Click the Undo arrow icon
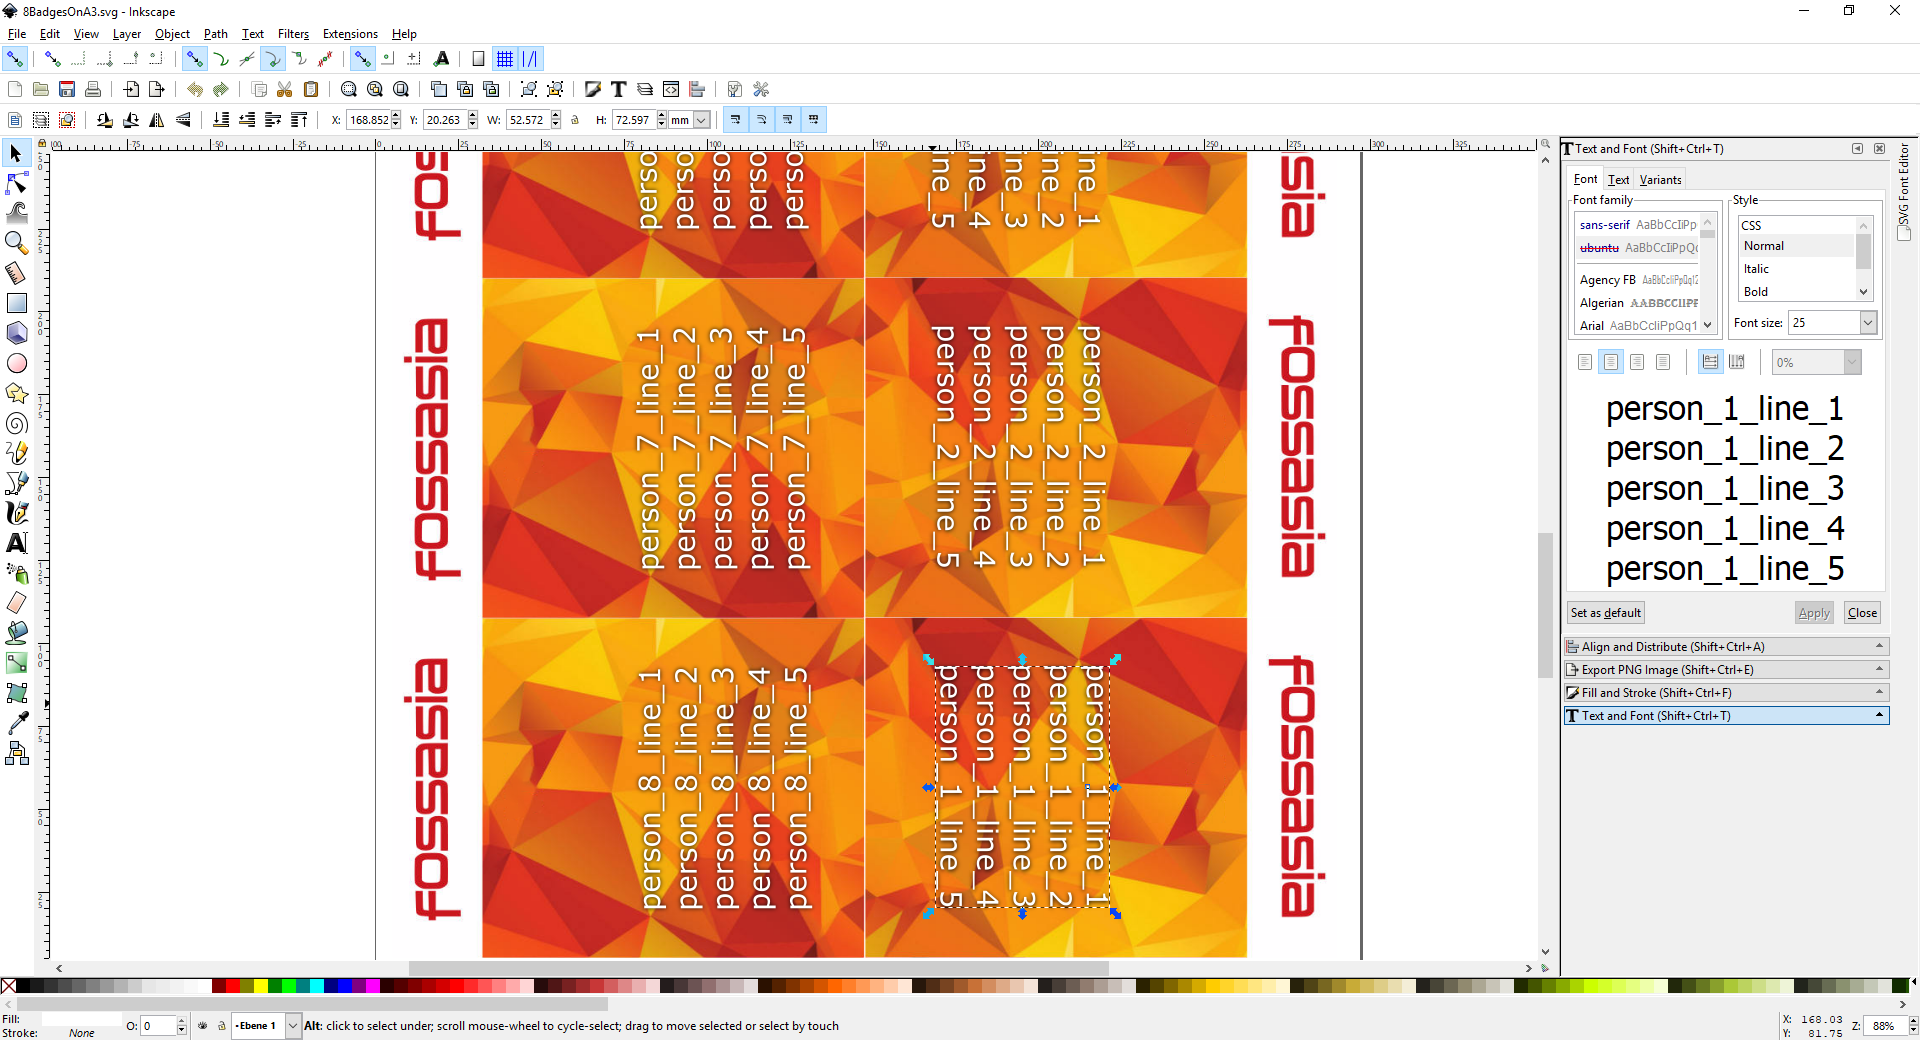 point(195,89)
